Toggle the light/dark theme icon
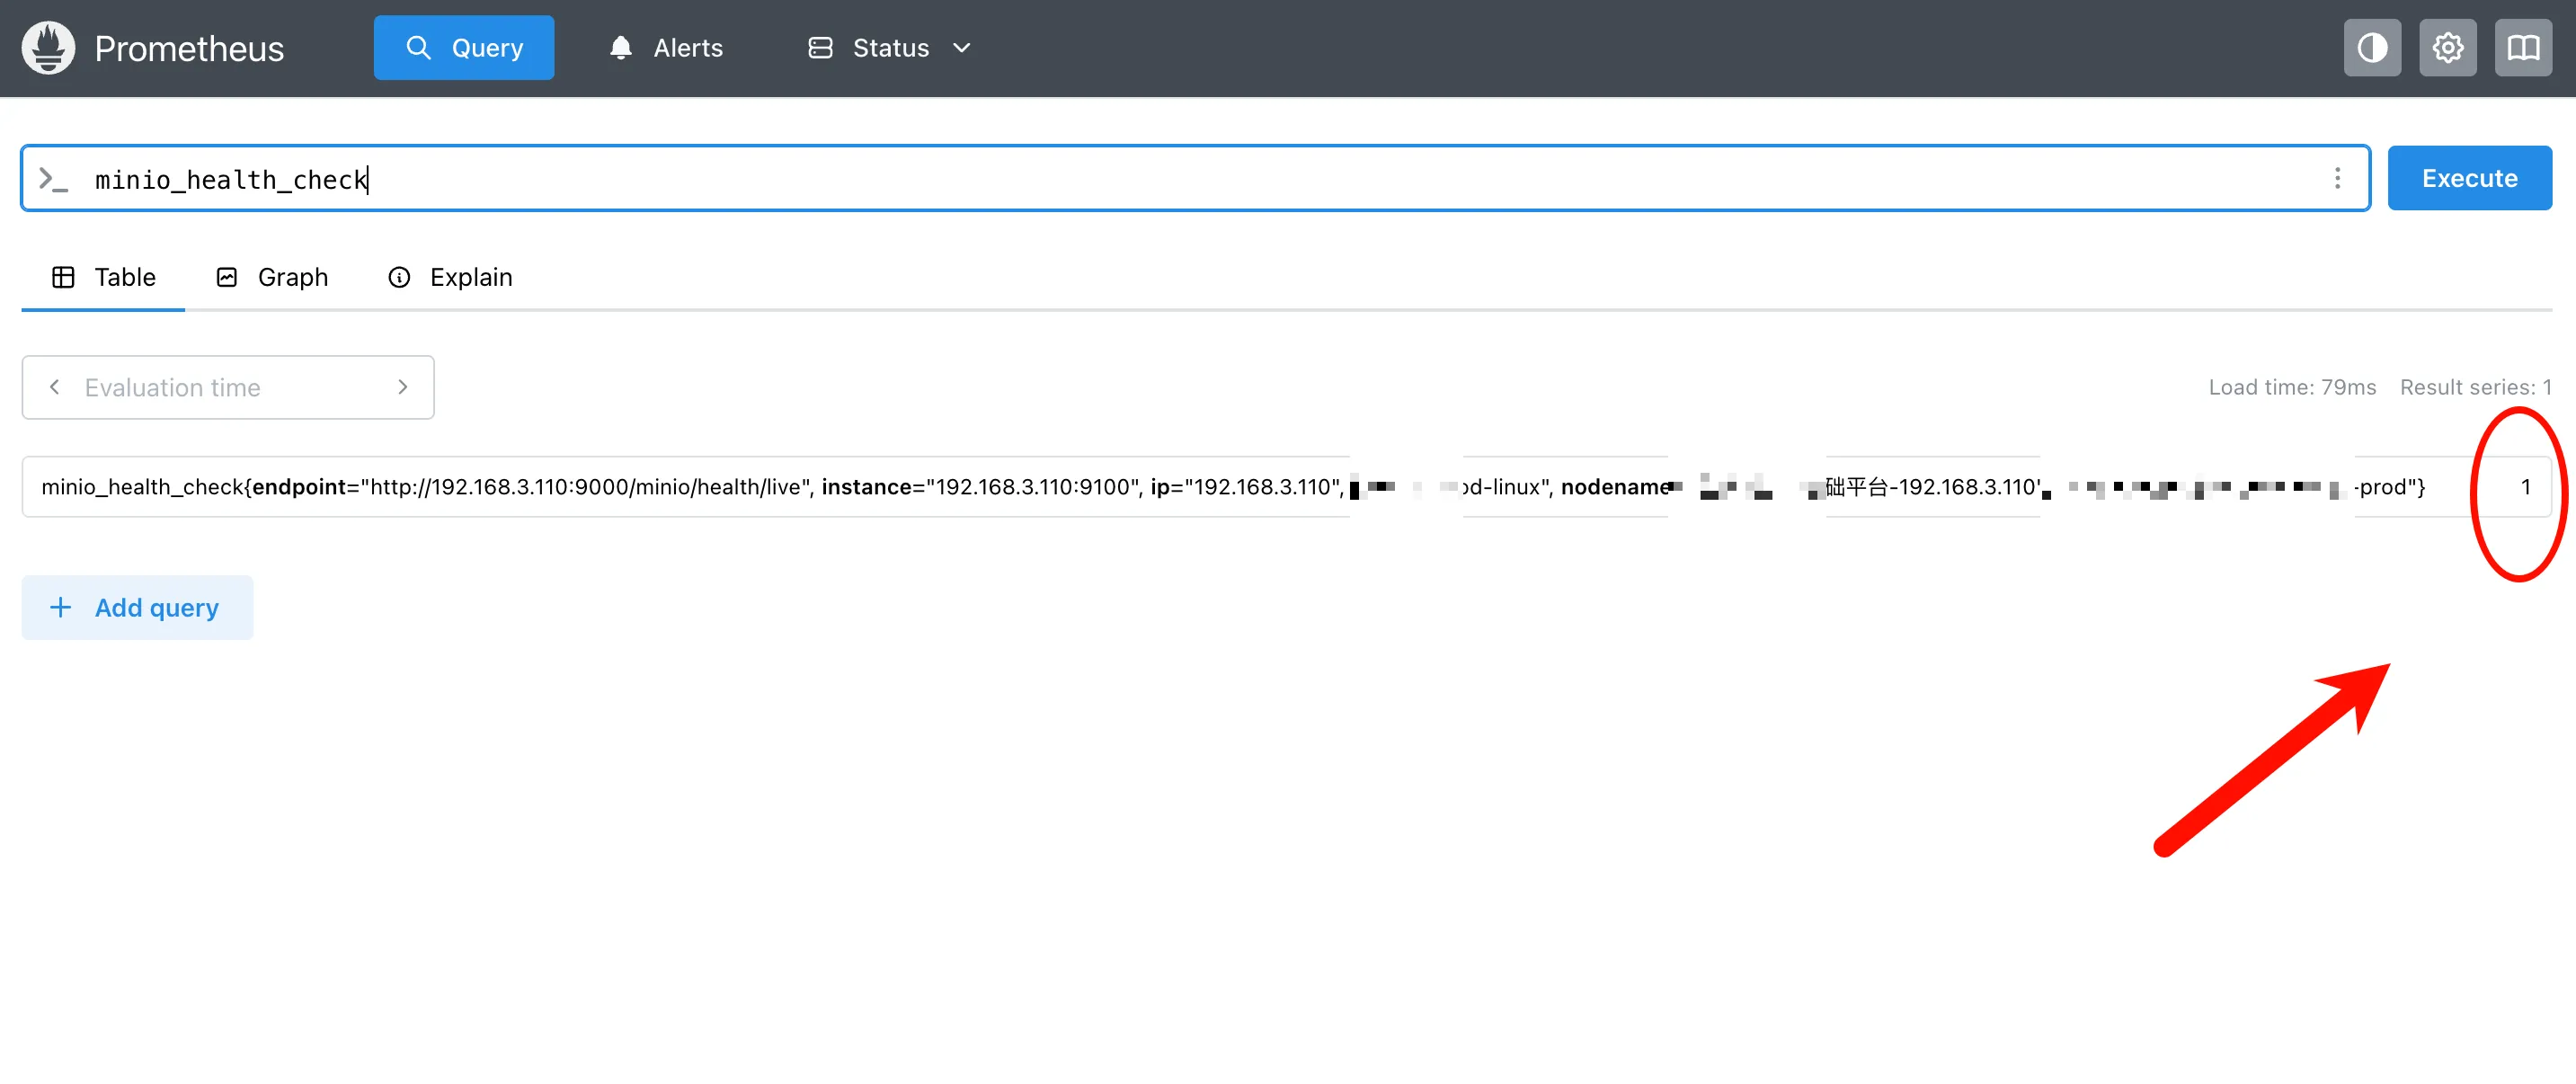The image size is (2576, 1084). [x=2371, y=47]
